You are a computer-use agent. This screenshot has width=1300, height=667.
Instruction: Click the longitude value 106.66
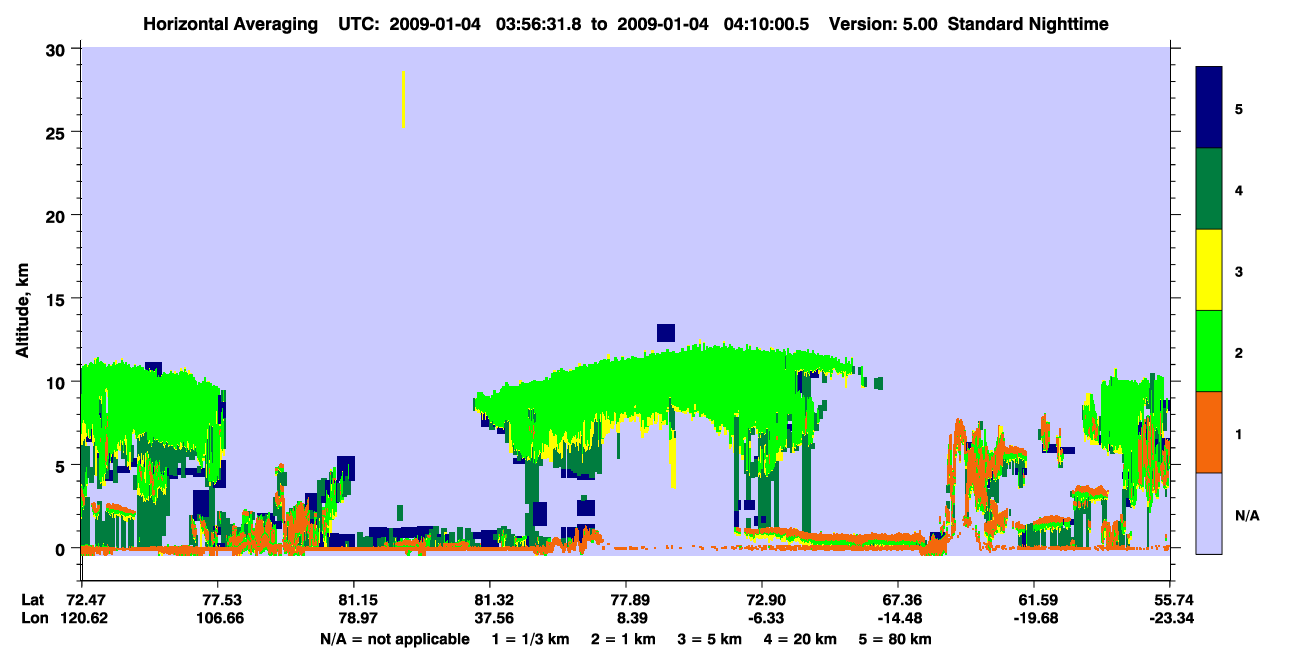click(218, 618)
